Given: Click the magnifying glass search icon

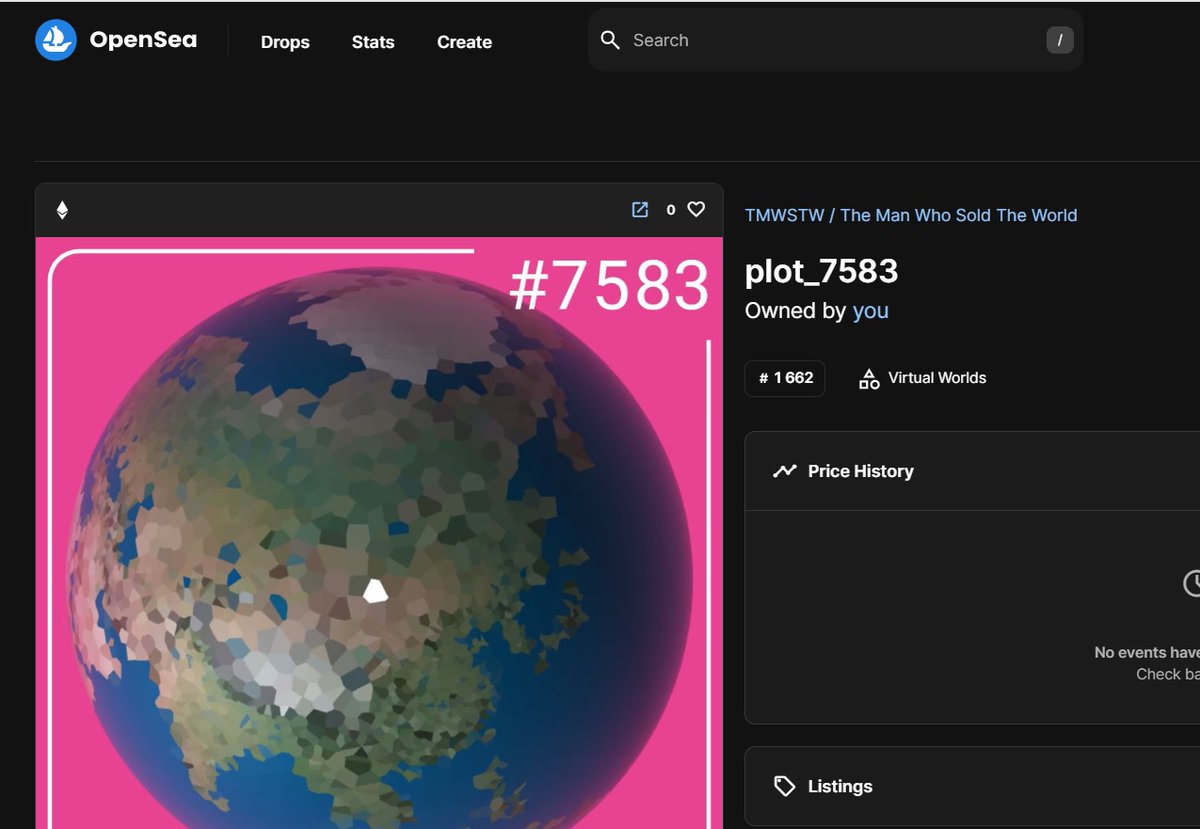Looking at the screenshot, I should 610,40.
